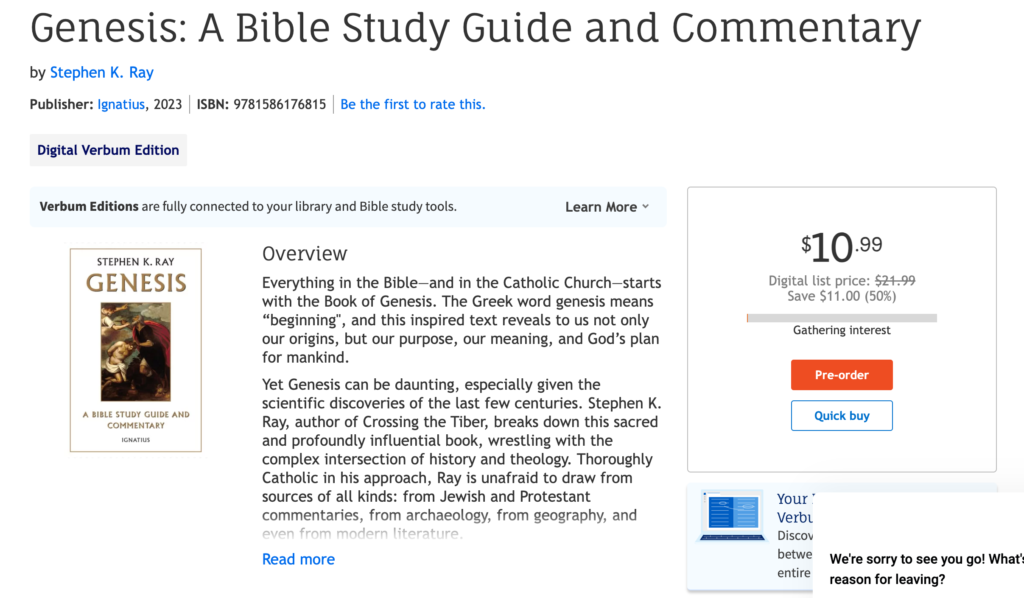Click the Verbum Editions info banner text

coord(248,206)
